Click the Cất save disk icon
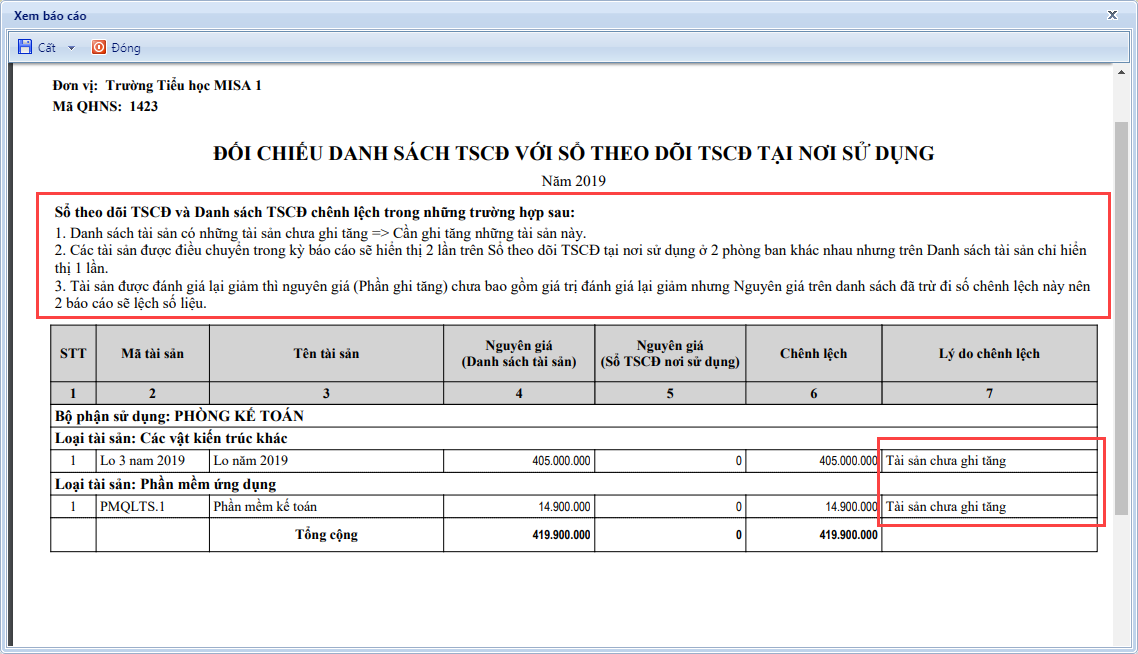The width and height of the screenshot is (1138, 654). tap(25, 47)
